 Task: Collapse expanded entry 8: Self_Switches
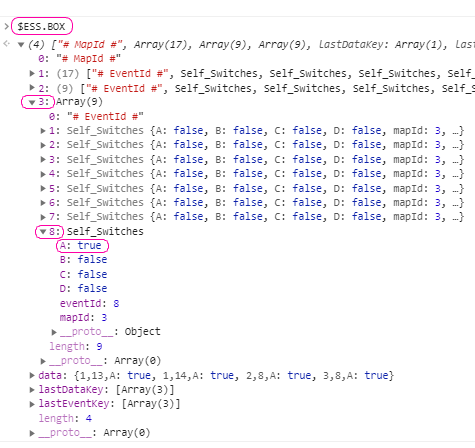[43, 232]
